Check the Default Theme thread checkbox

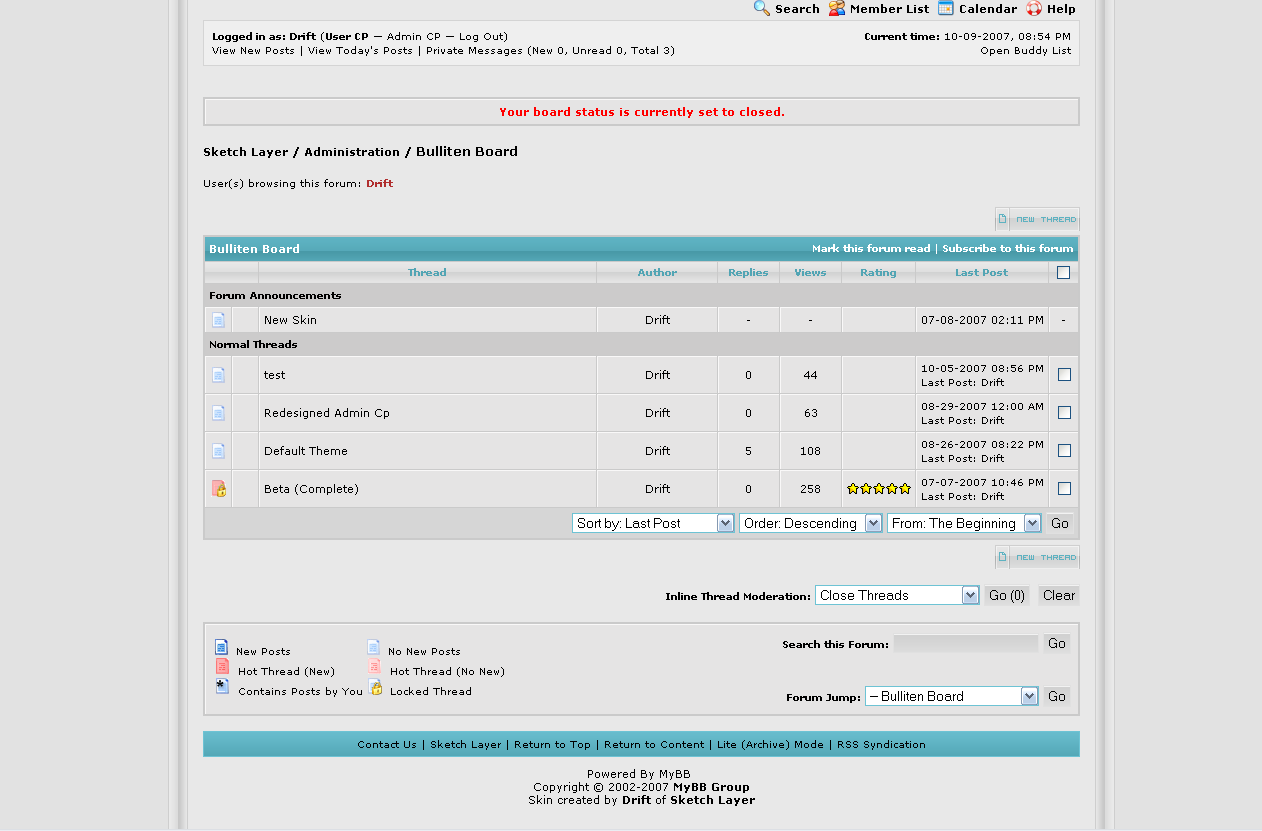click(1064, 451)
